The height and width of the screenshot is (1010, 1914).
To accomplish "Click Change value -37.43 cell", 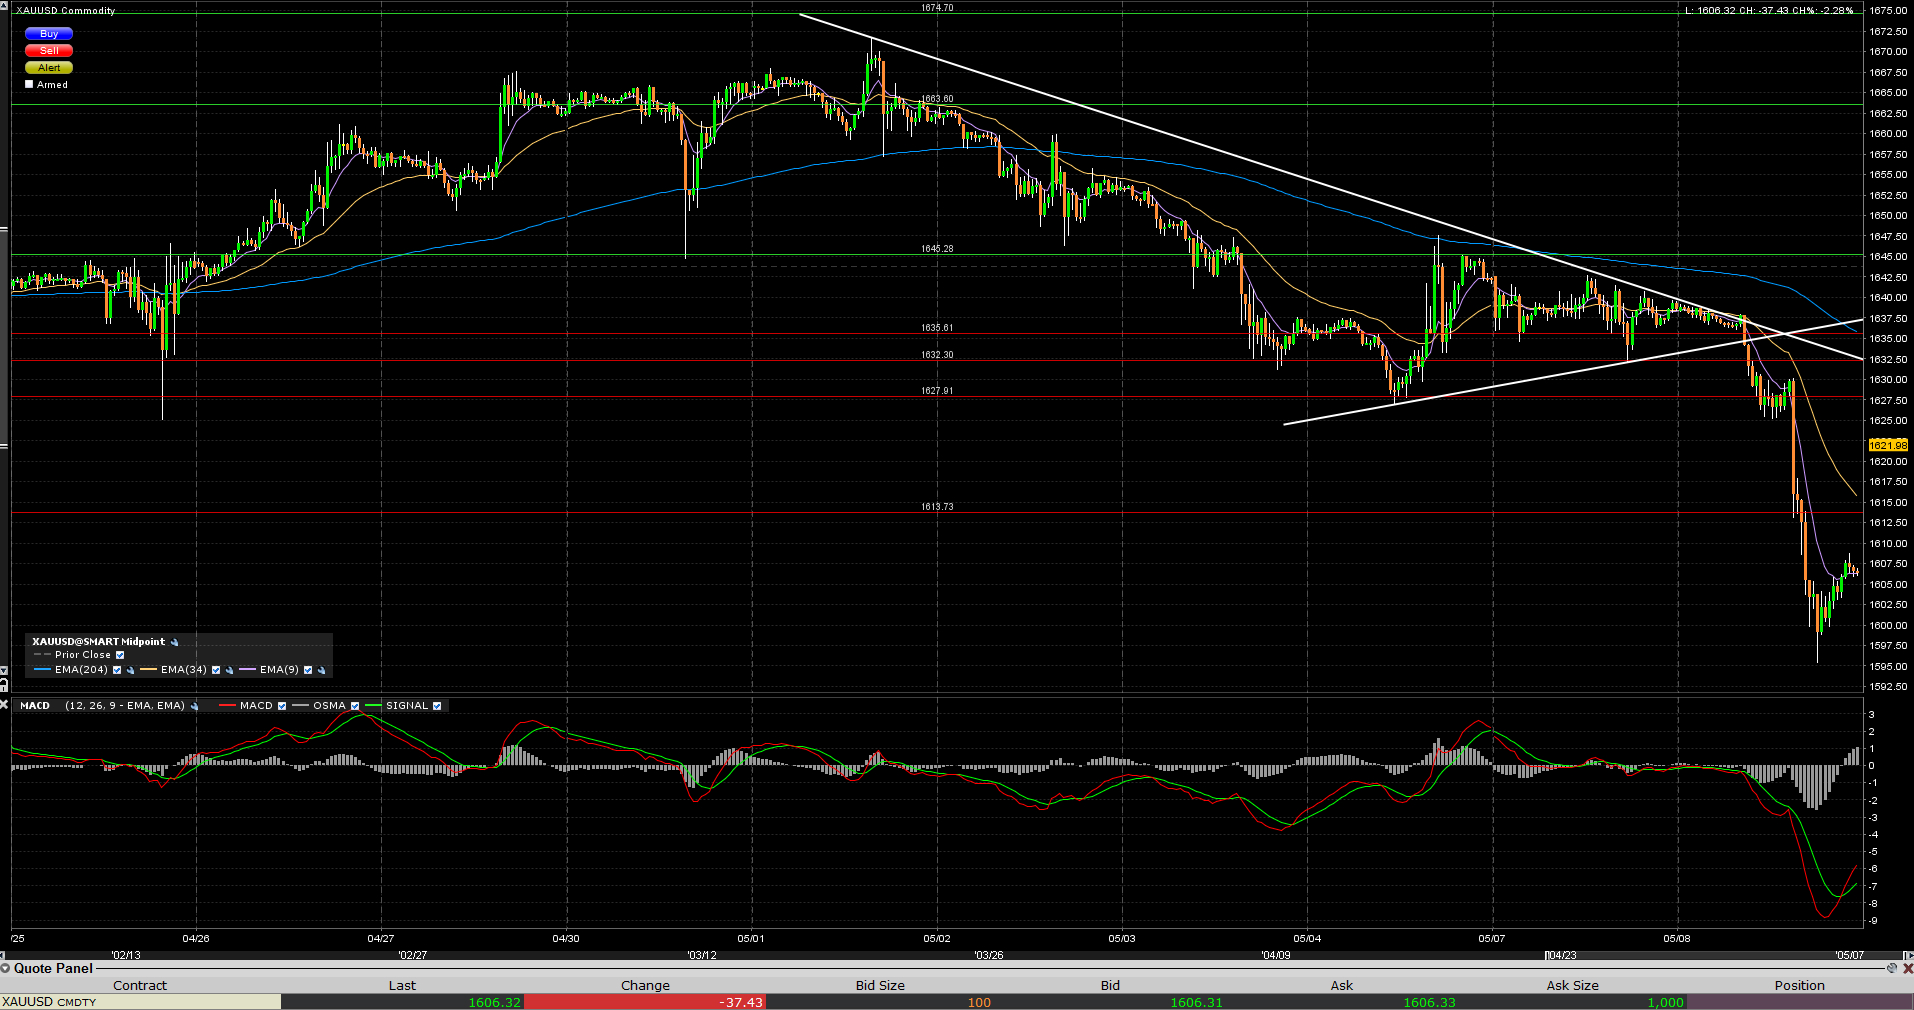I will click(x=645, y=1002).
